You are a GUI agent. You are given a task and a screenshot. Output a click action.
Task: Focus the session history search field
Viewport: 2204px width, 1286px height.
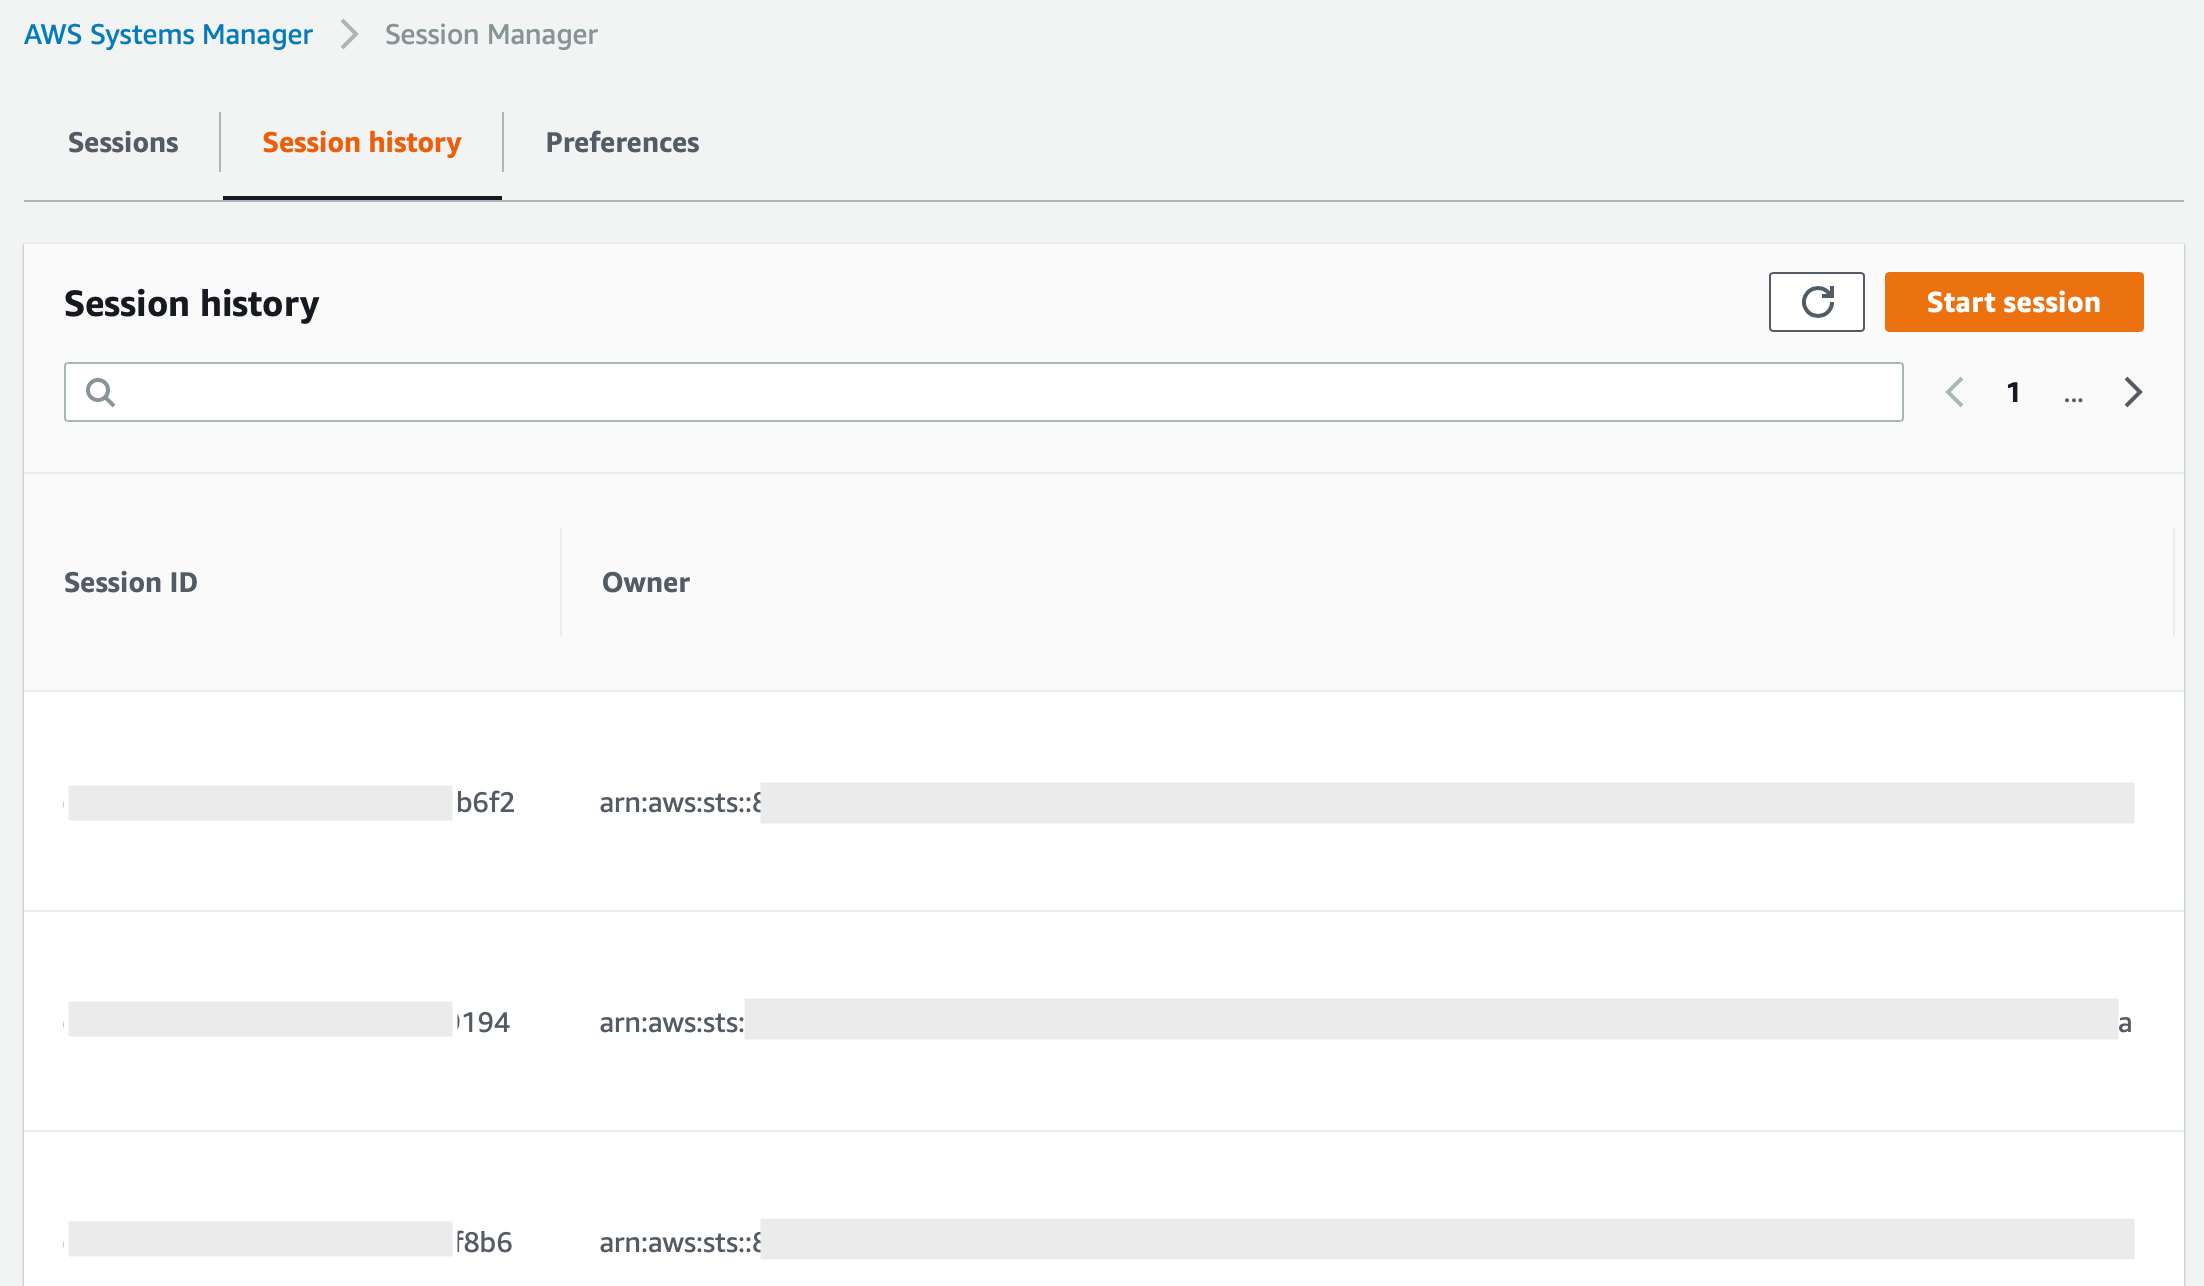(1000, 392)
